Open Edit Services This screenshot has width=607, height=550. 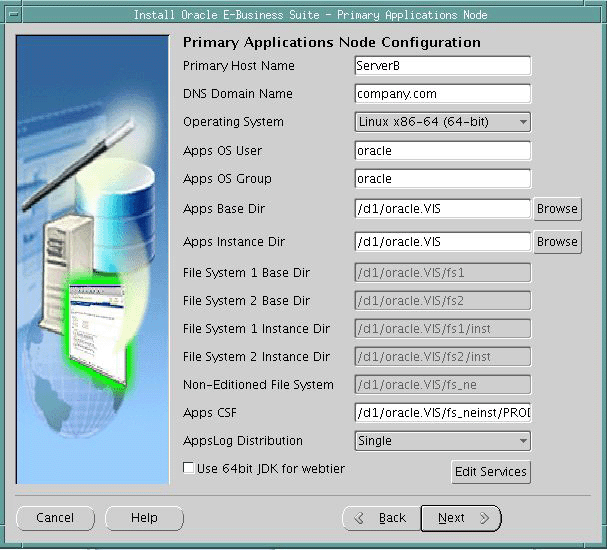491,472
